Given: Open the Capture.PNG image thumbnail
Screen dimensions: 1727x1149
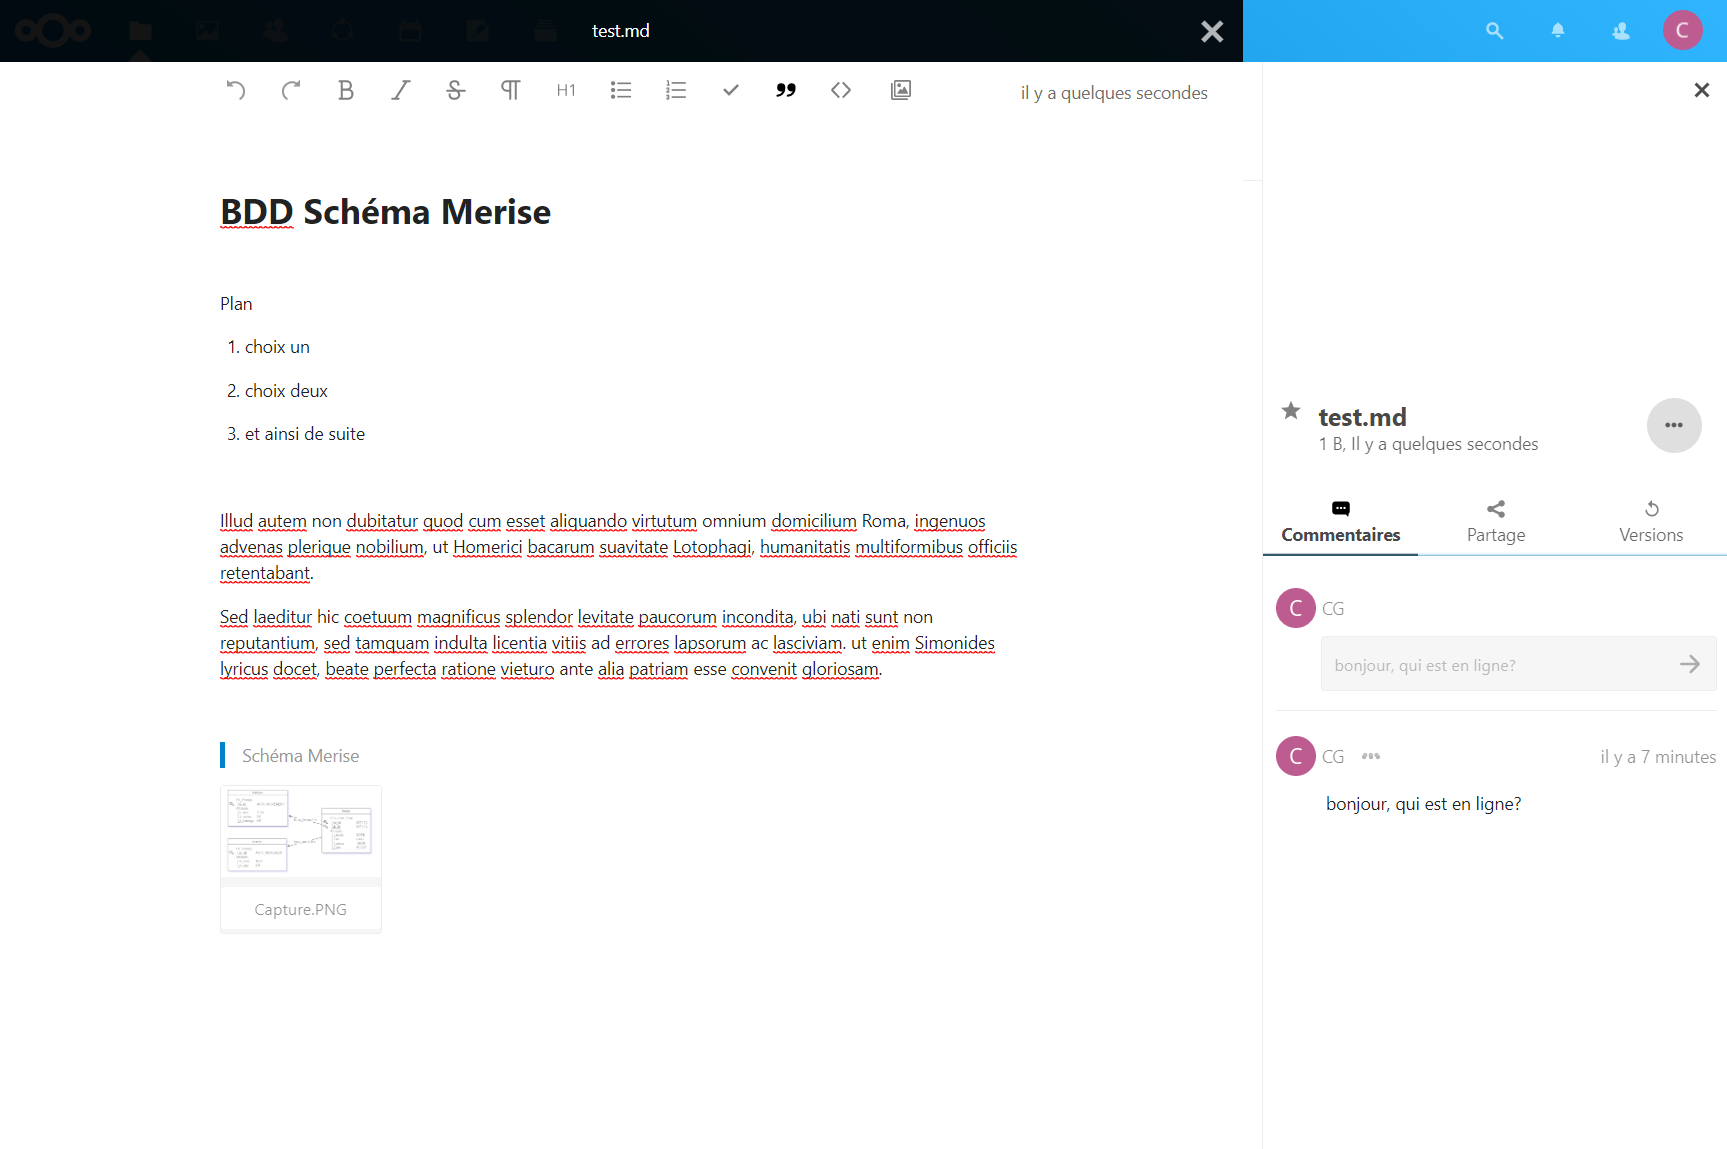Looking at the screenshot, I should 301,832.
